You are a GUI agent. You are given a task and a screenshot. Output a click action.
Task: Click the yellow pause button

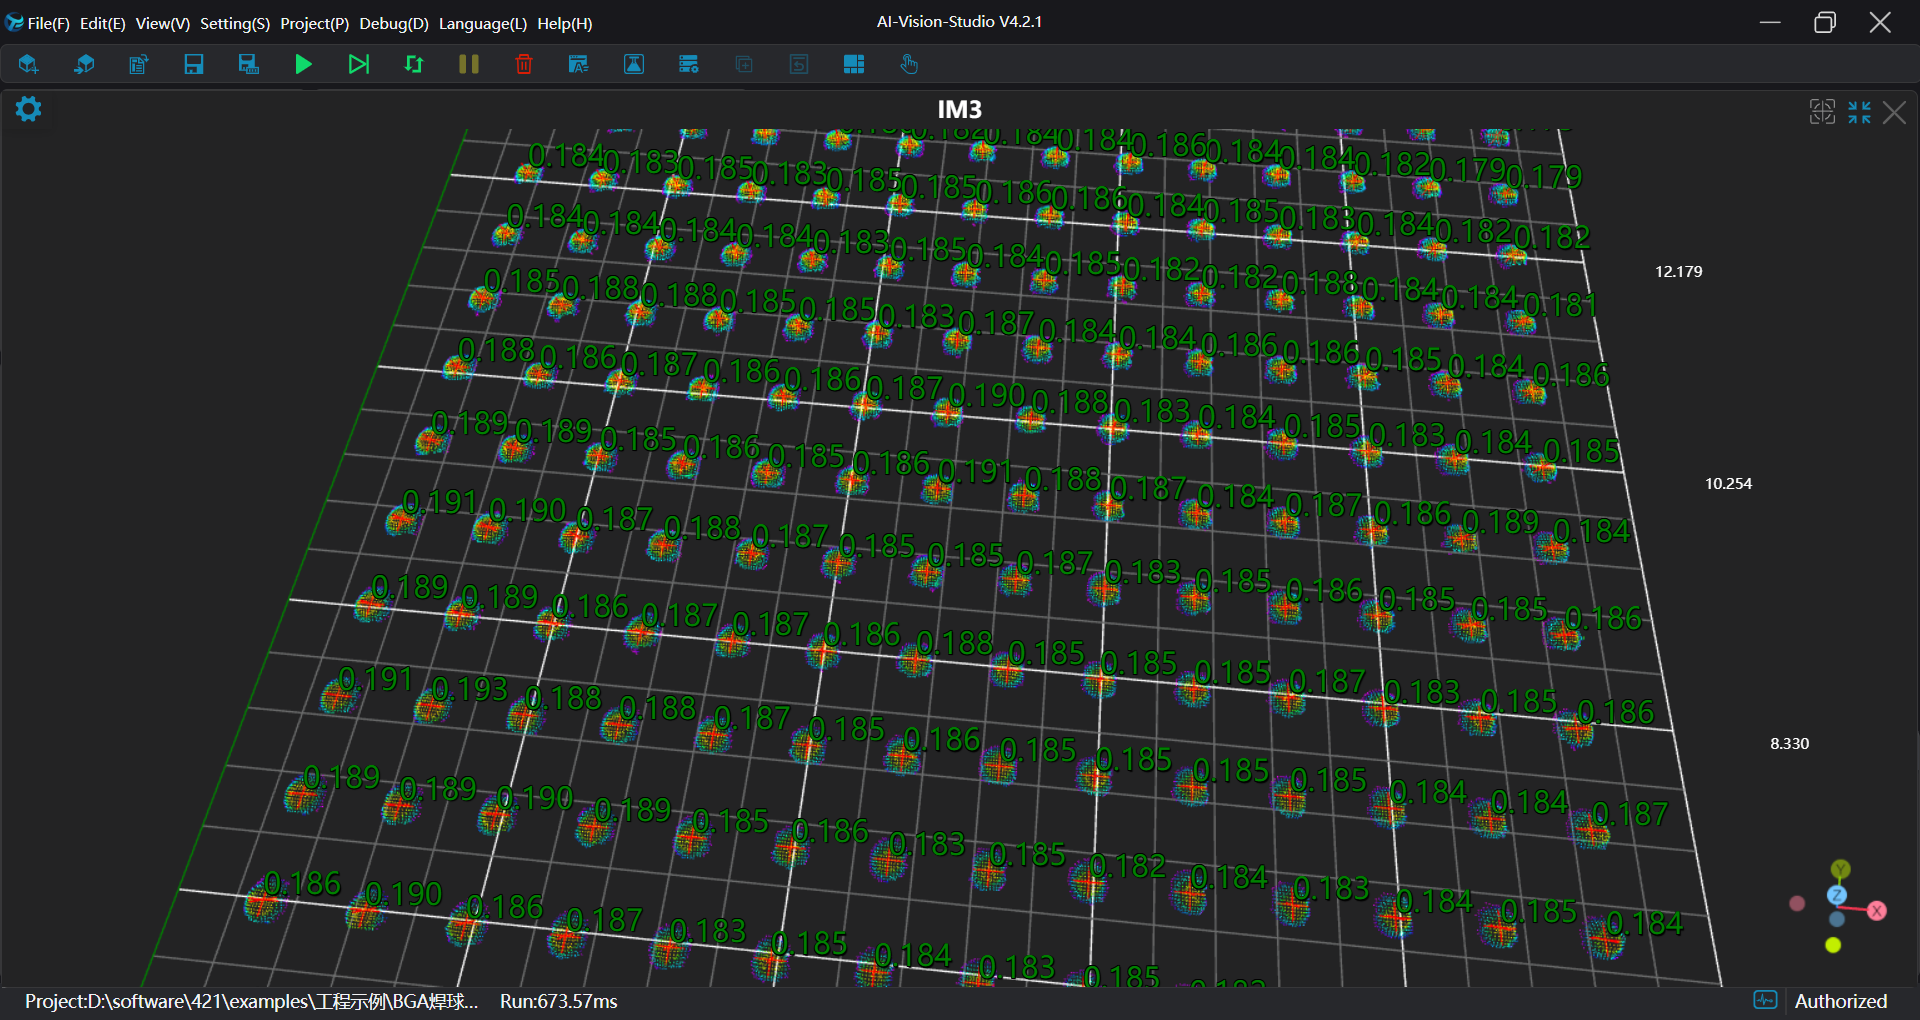[468, 65]
